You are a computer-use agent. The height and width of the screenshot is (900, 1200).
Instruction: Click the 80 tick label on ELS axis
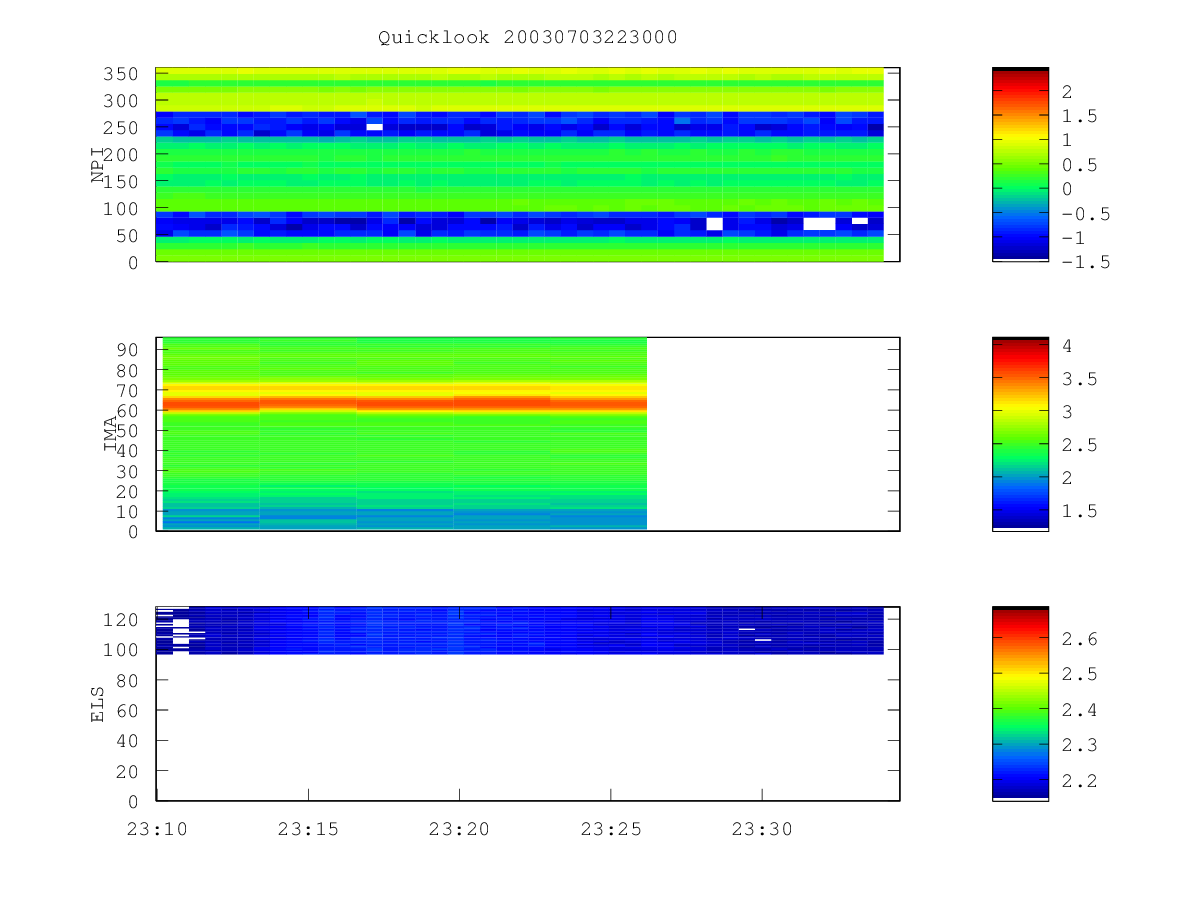[x=130, y=680]
